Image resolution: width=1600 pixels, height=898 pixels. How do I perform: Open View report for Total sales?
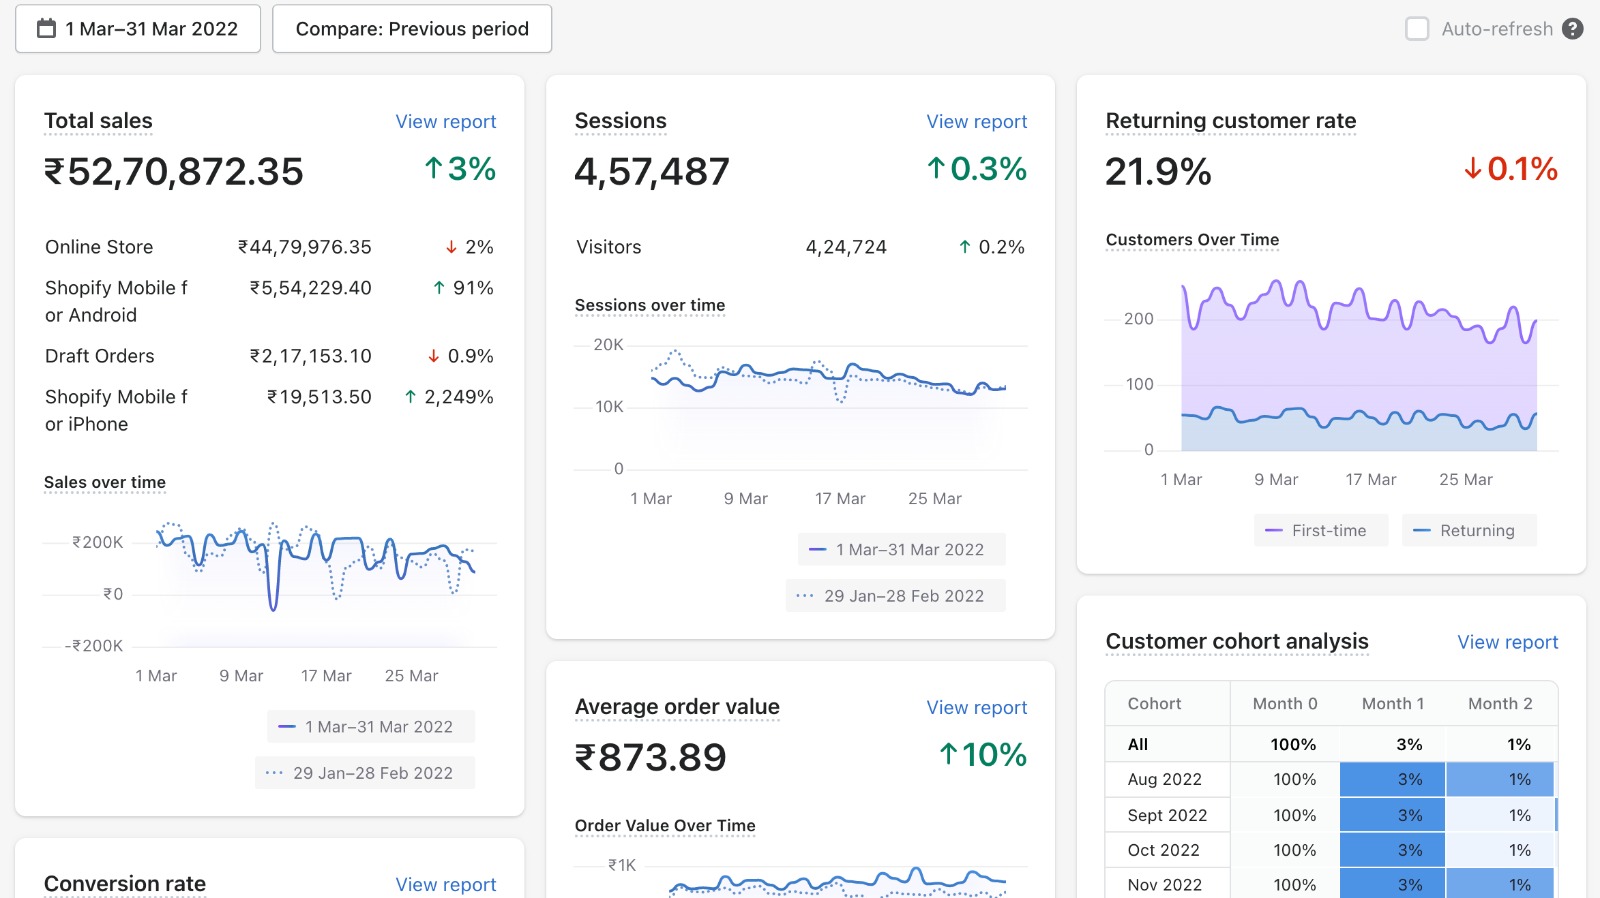(445, 121)
